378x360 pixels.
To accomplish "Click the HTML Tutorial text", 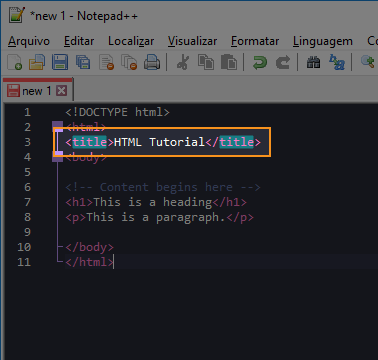I will (x=160, y=142).
